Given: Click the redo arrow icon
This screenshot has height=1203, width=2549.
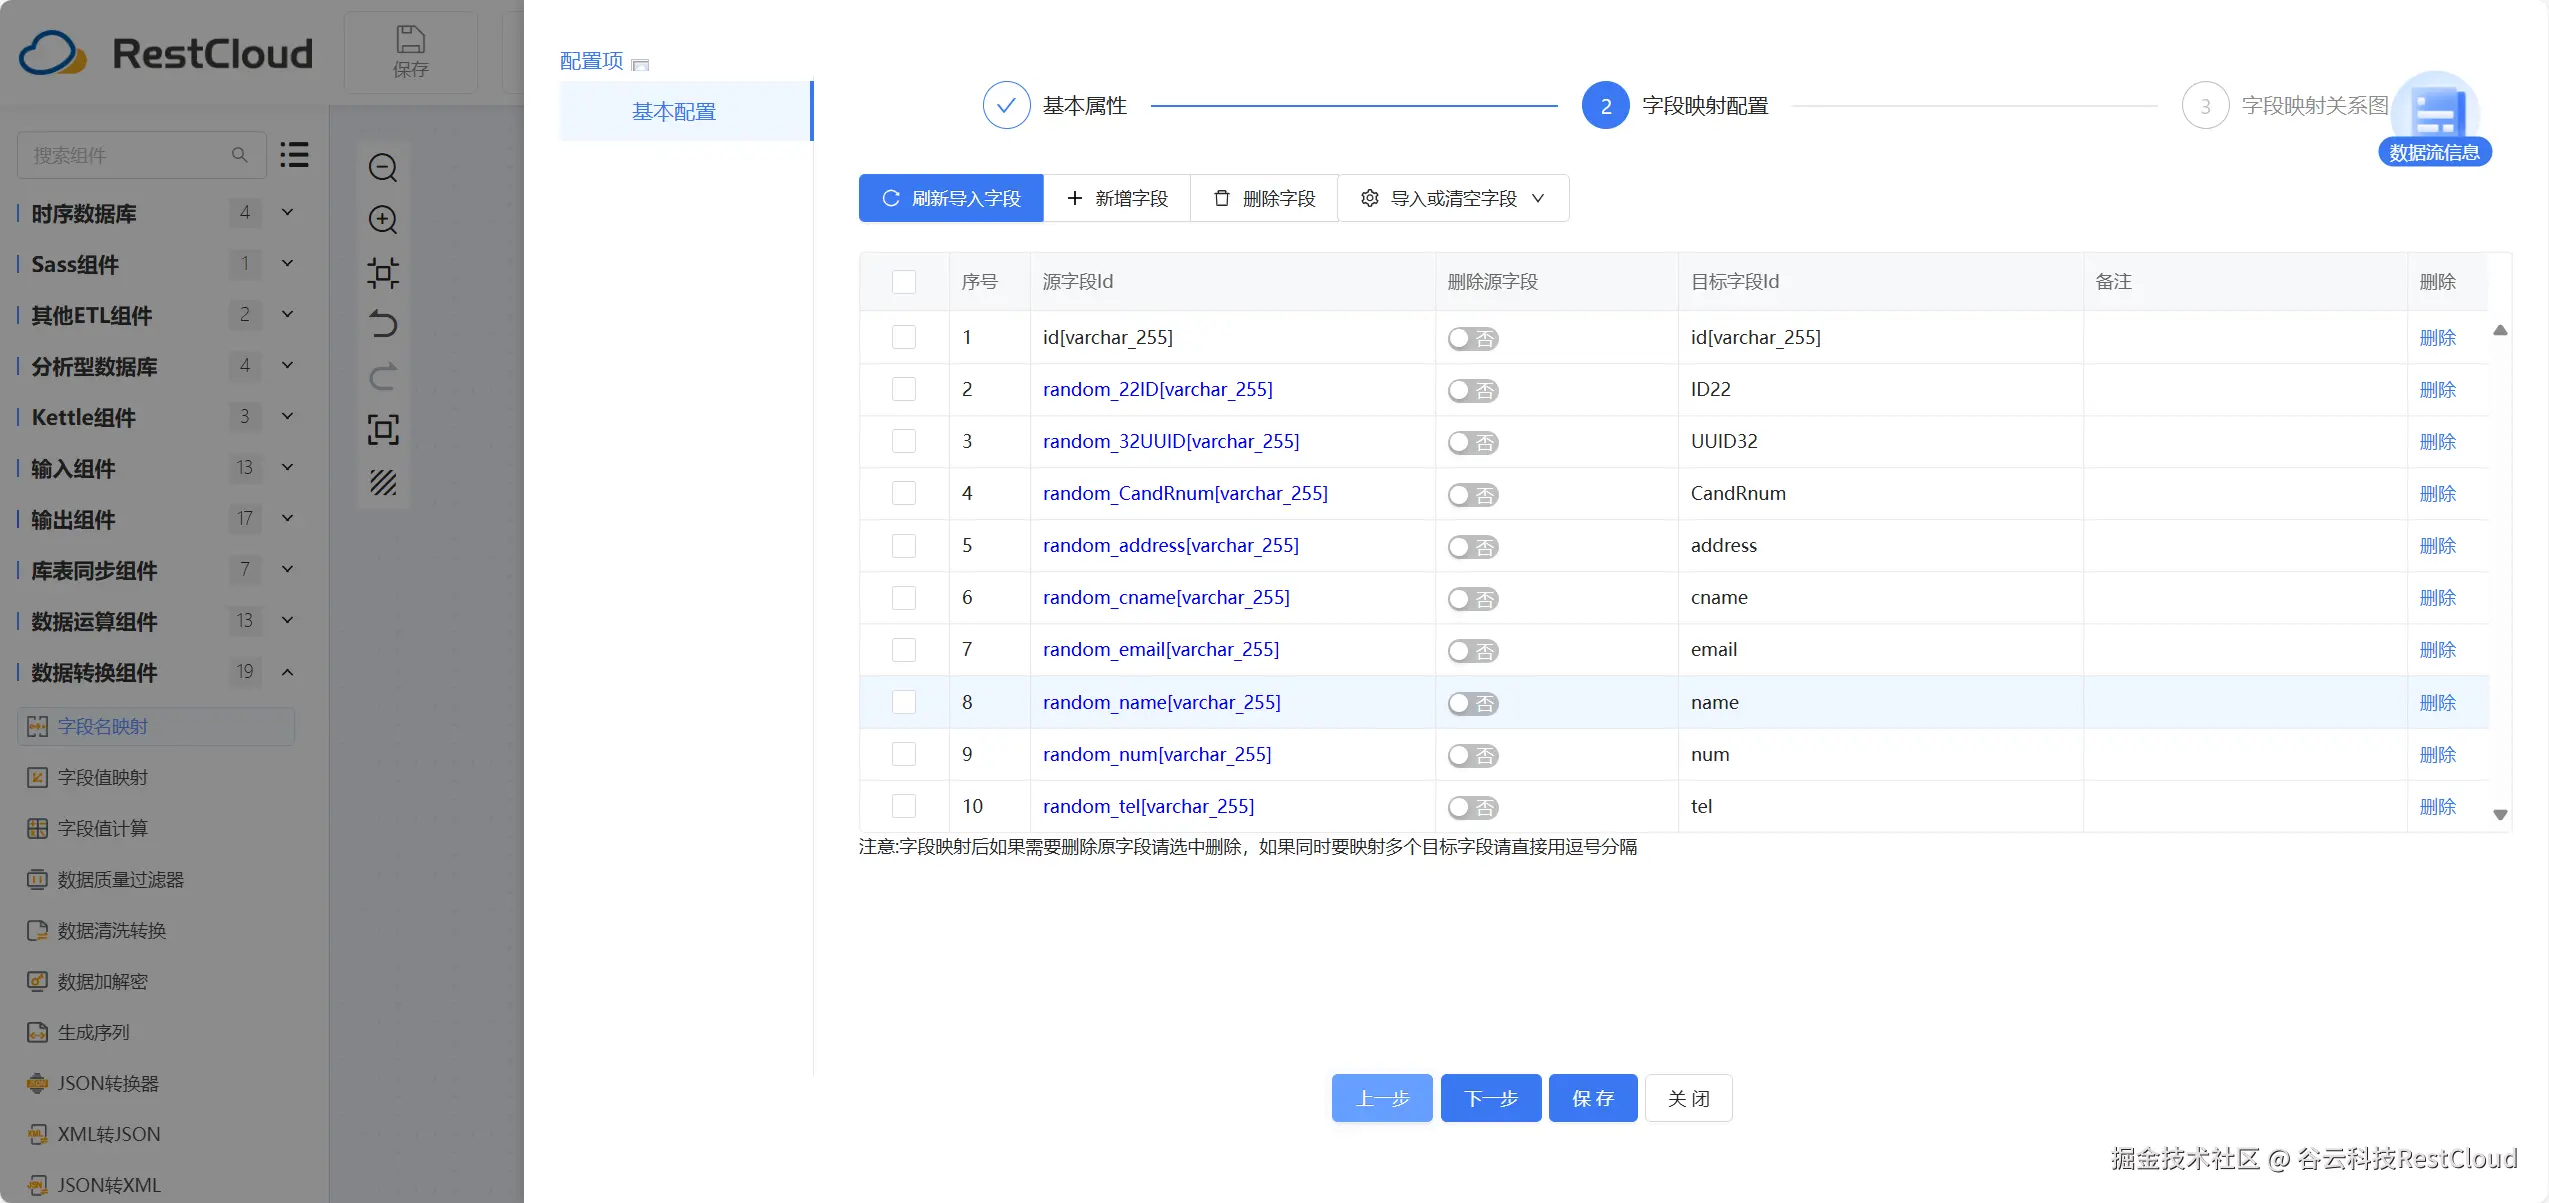Looking at the screenshot, I should pyautogui.click(x=383, y=377).
